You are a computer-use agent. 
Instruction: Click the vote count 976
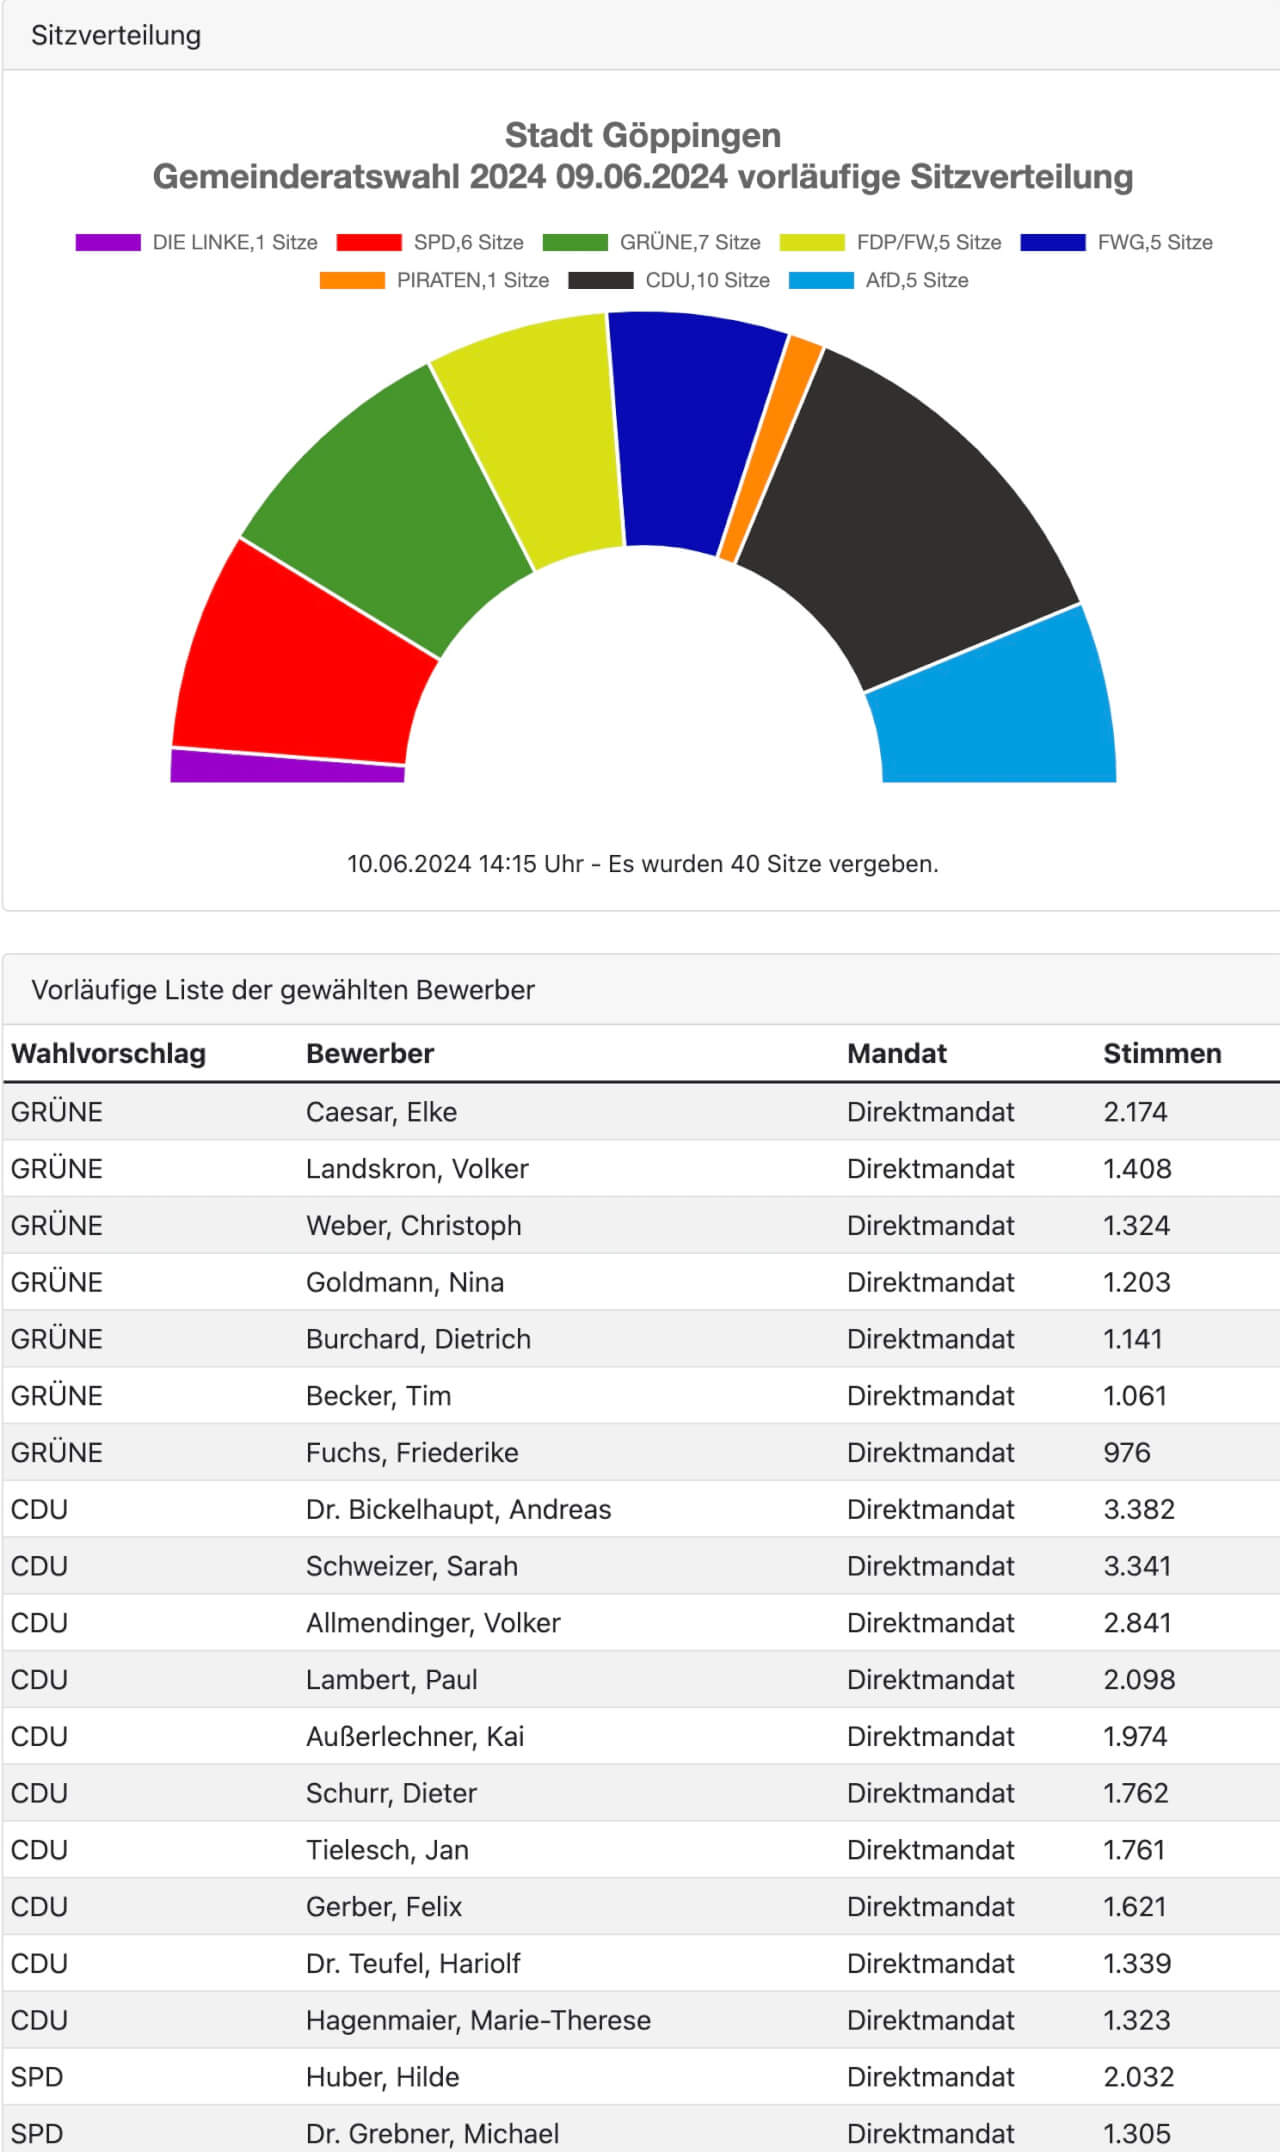[x=1127, y=1453]
